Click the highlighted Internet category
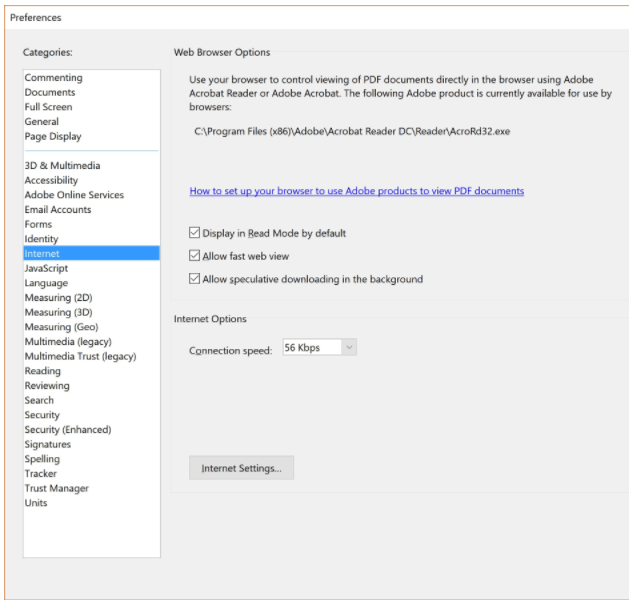The image size is (629, 607). click(x=91, y=254)
